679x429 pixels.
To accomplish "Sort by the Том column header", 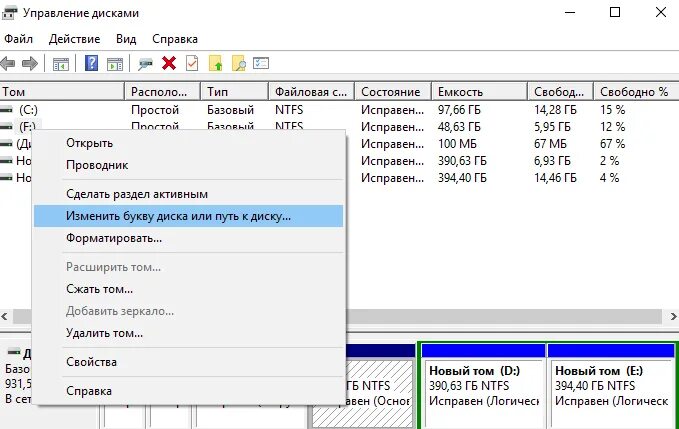I will coord(62,92).
